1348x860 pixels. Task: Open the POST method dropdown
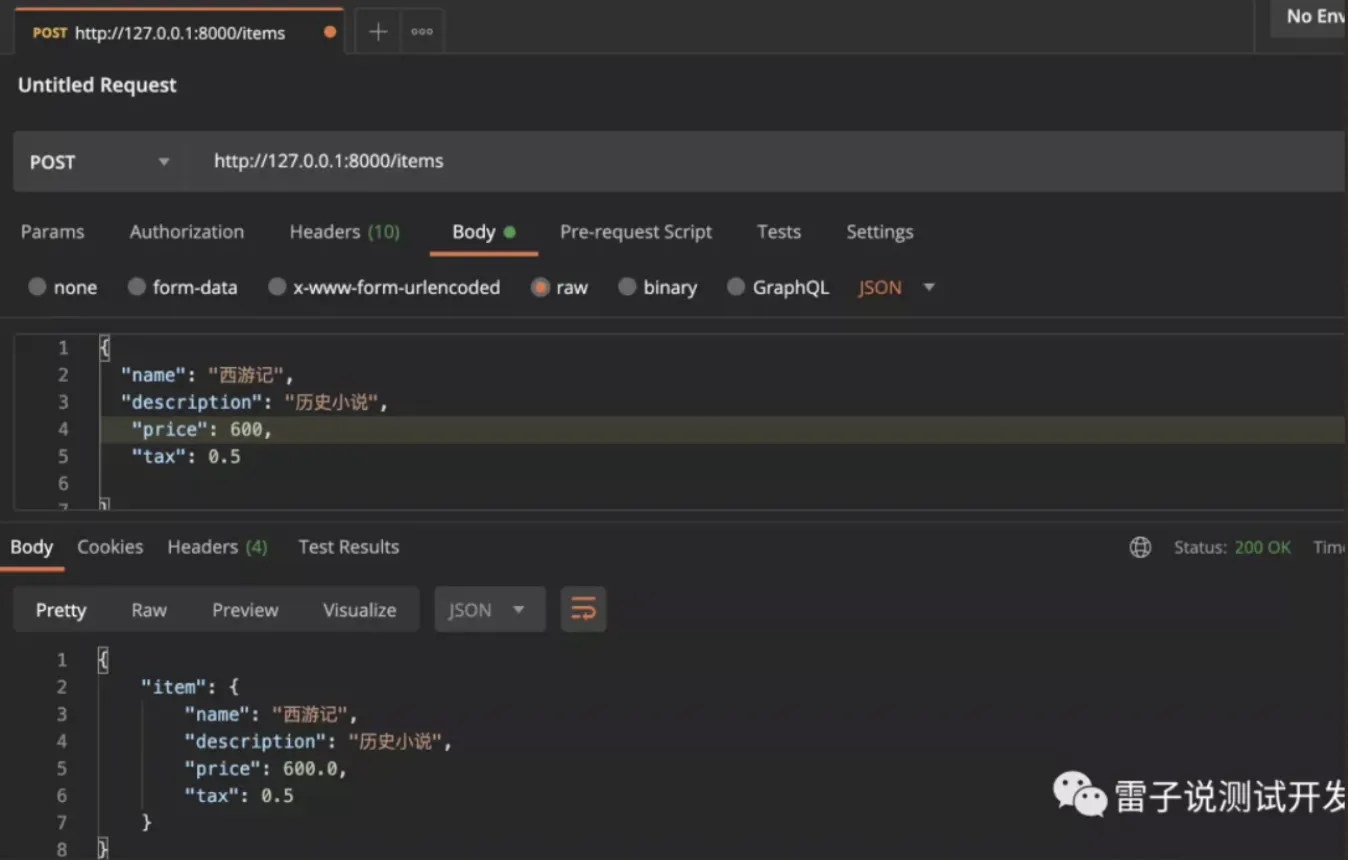pyautogui.click(x=99, y=161)
